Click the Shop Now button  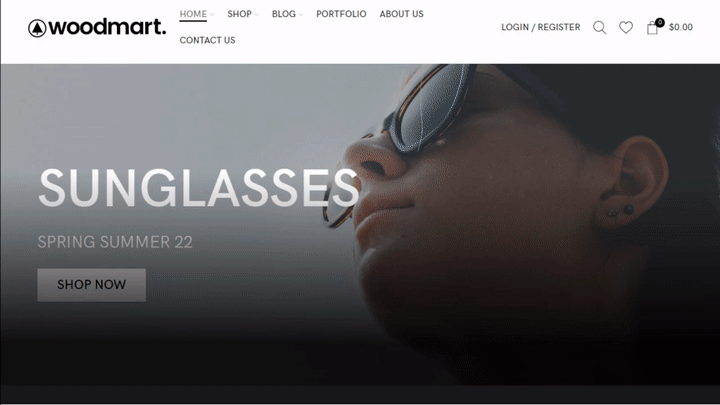91,285
